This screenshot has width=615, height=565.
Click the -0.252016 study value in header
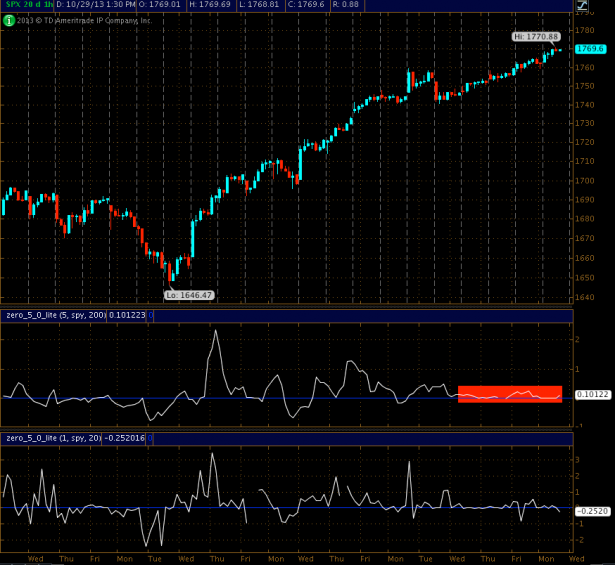124,438
